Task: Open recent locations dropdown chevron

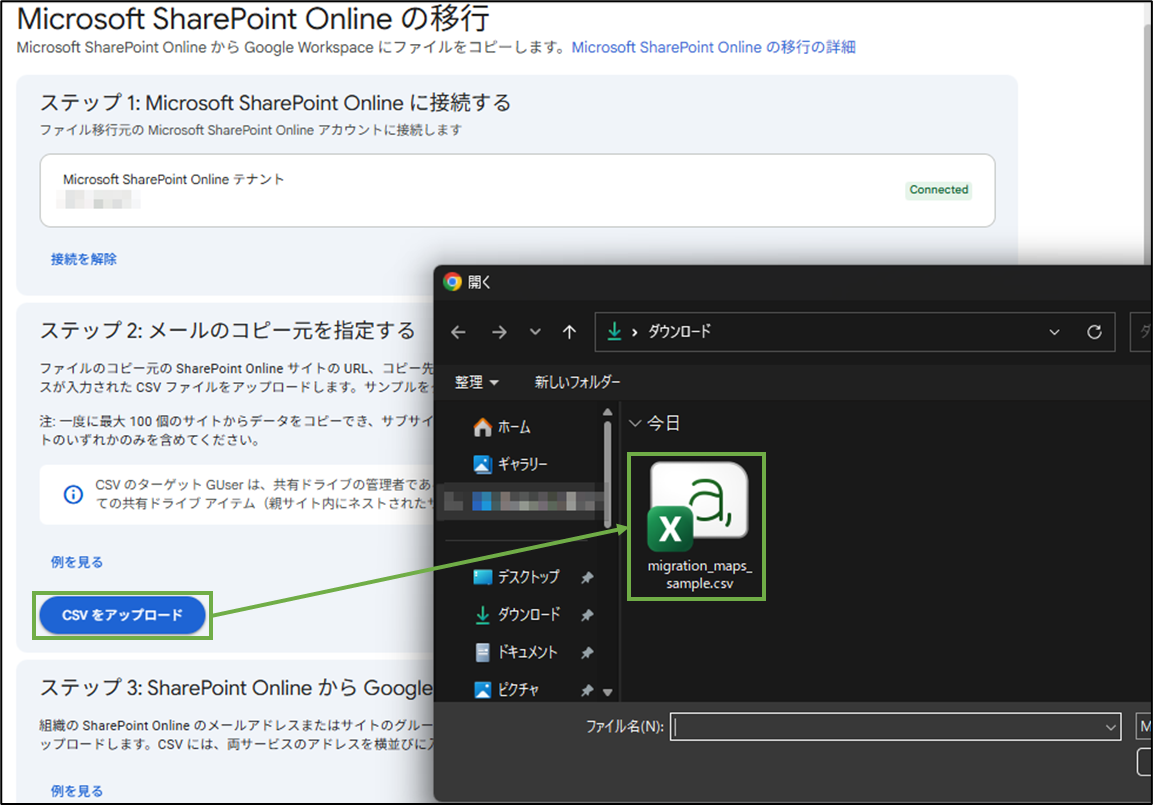Action: pos(535,332)
